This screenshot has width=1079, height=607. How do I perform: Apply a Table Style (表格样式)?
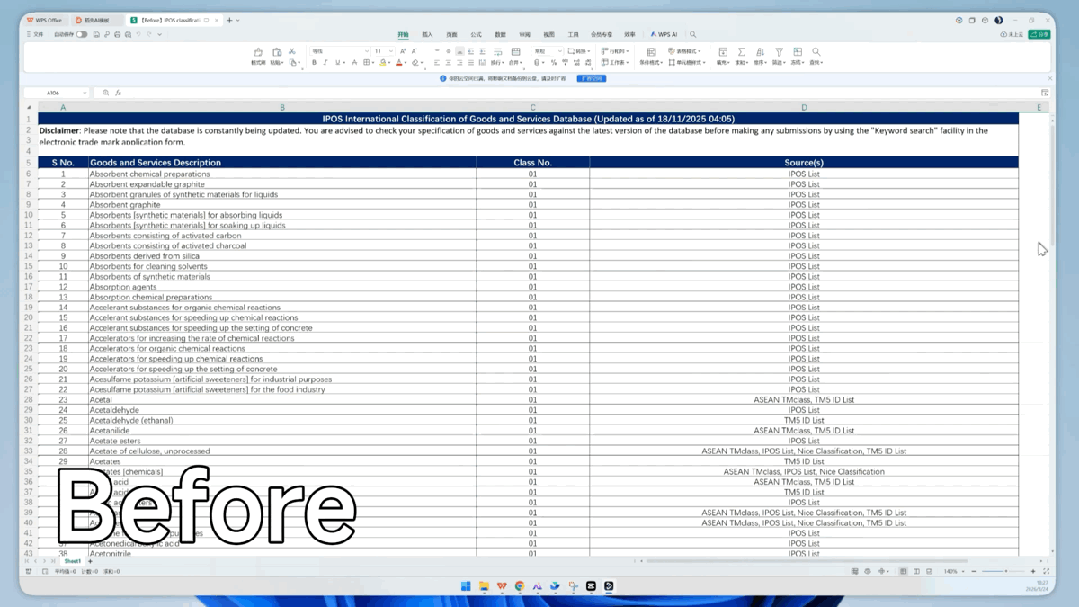tap(685, 48)
